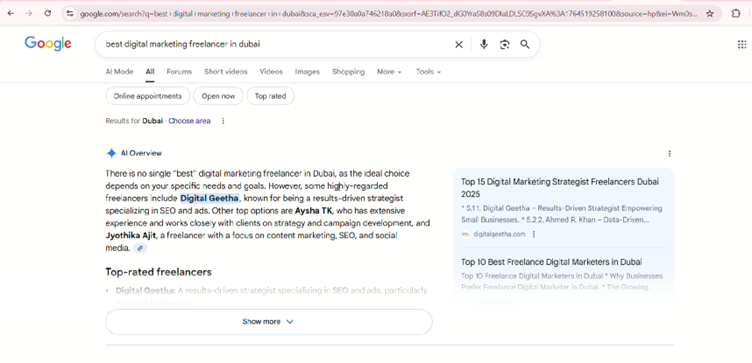Toggle the Online appointments filter chip

pyautogui.click(x=148, y=96)
